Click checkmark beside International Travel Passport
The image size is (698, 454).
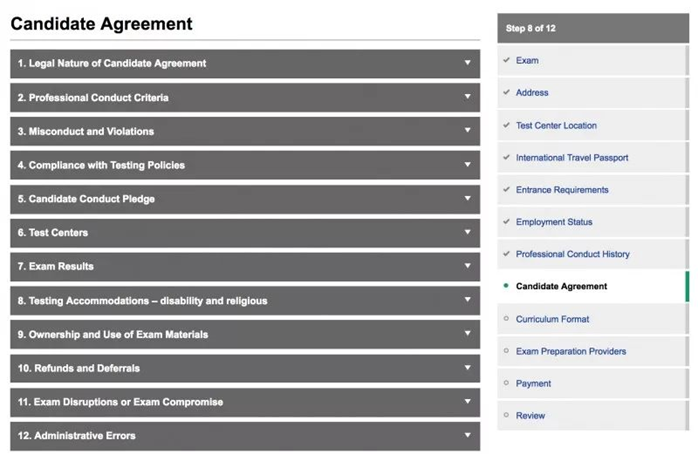507,158
